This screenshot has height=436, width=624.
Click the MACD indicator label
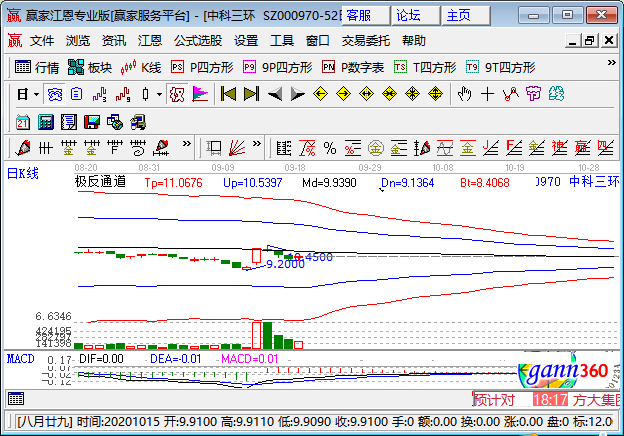coord(21,359)
